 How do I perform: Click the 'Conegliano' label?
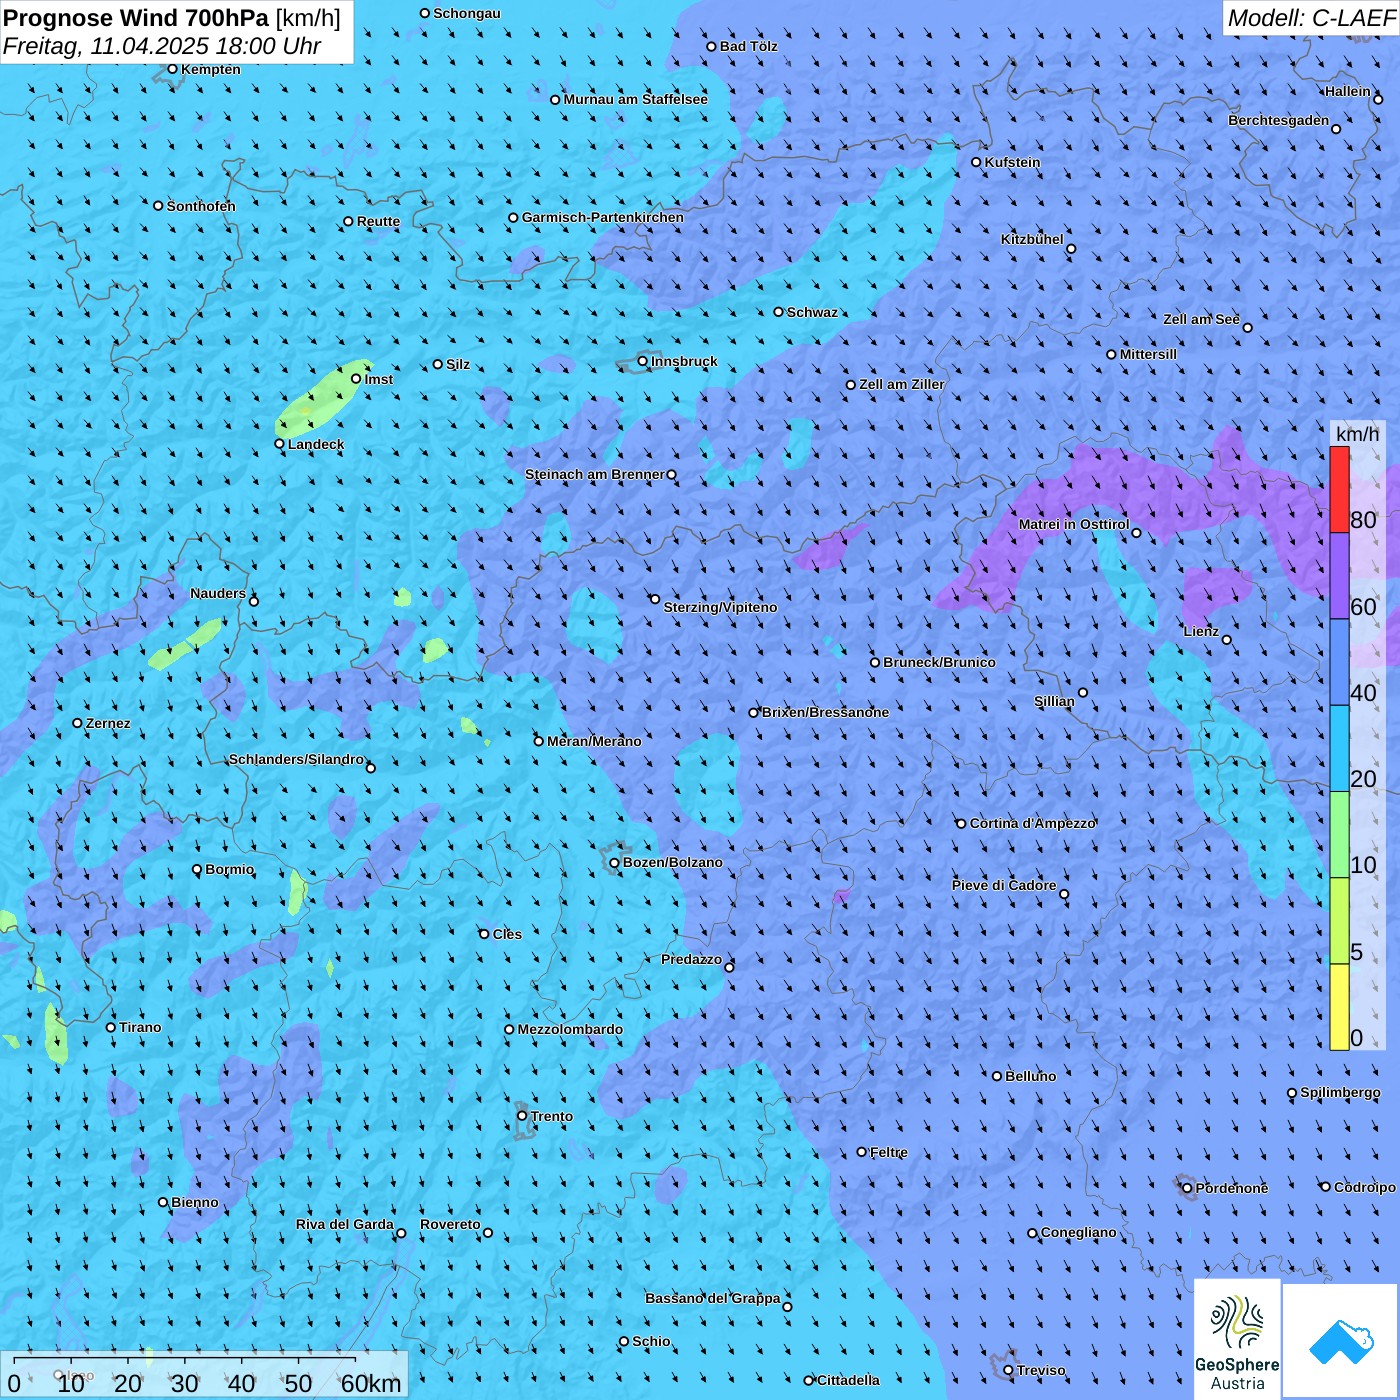point(1079,1232)
